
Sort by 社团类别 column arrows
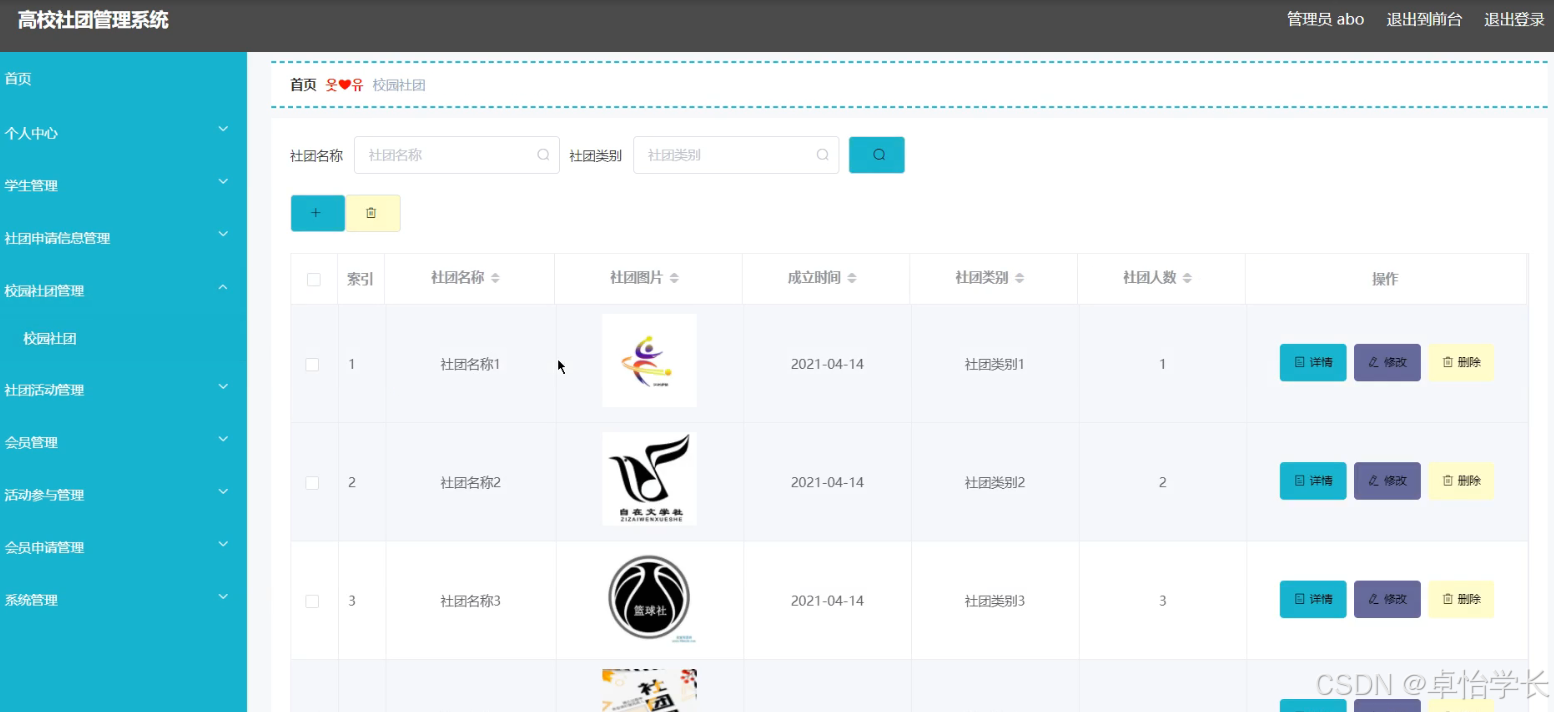click(x=1019, y=278)
